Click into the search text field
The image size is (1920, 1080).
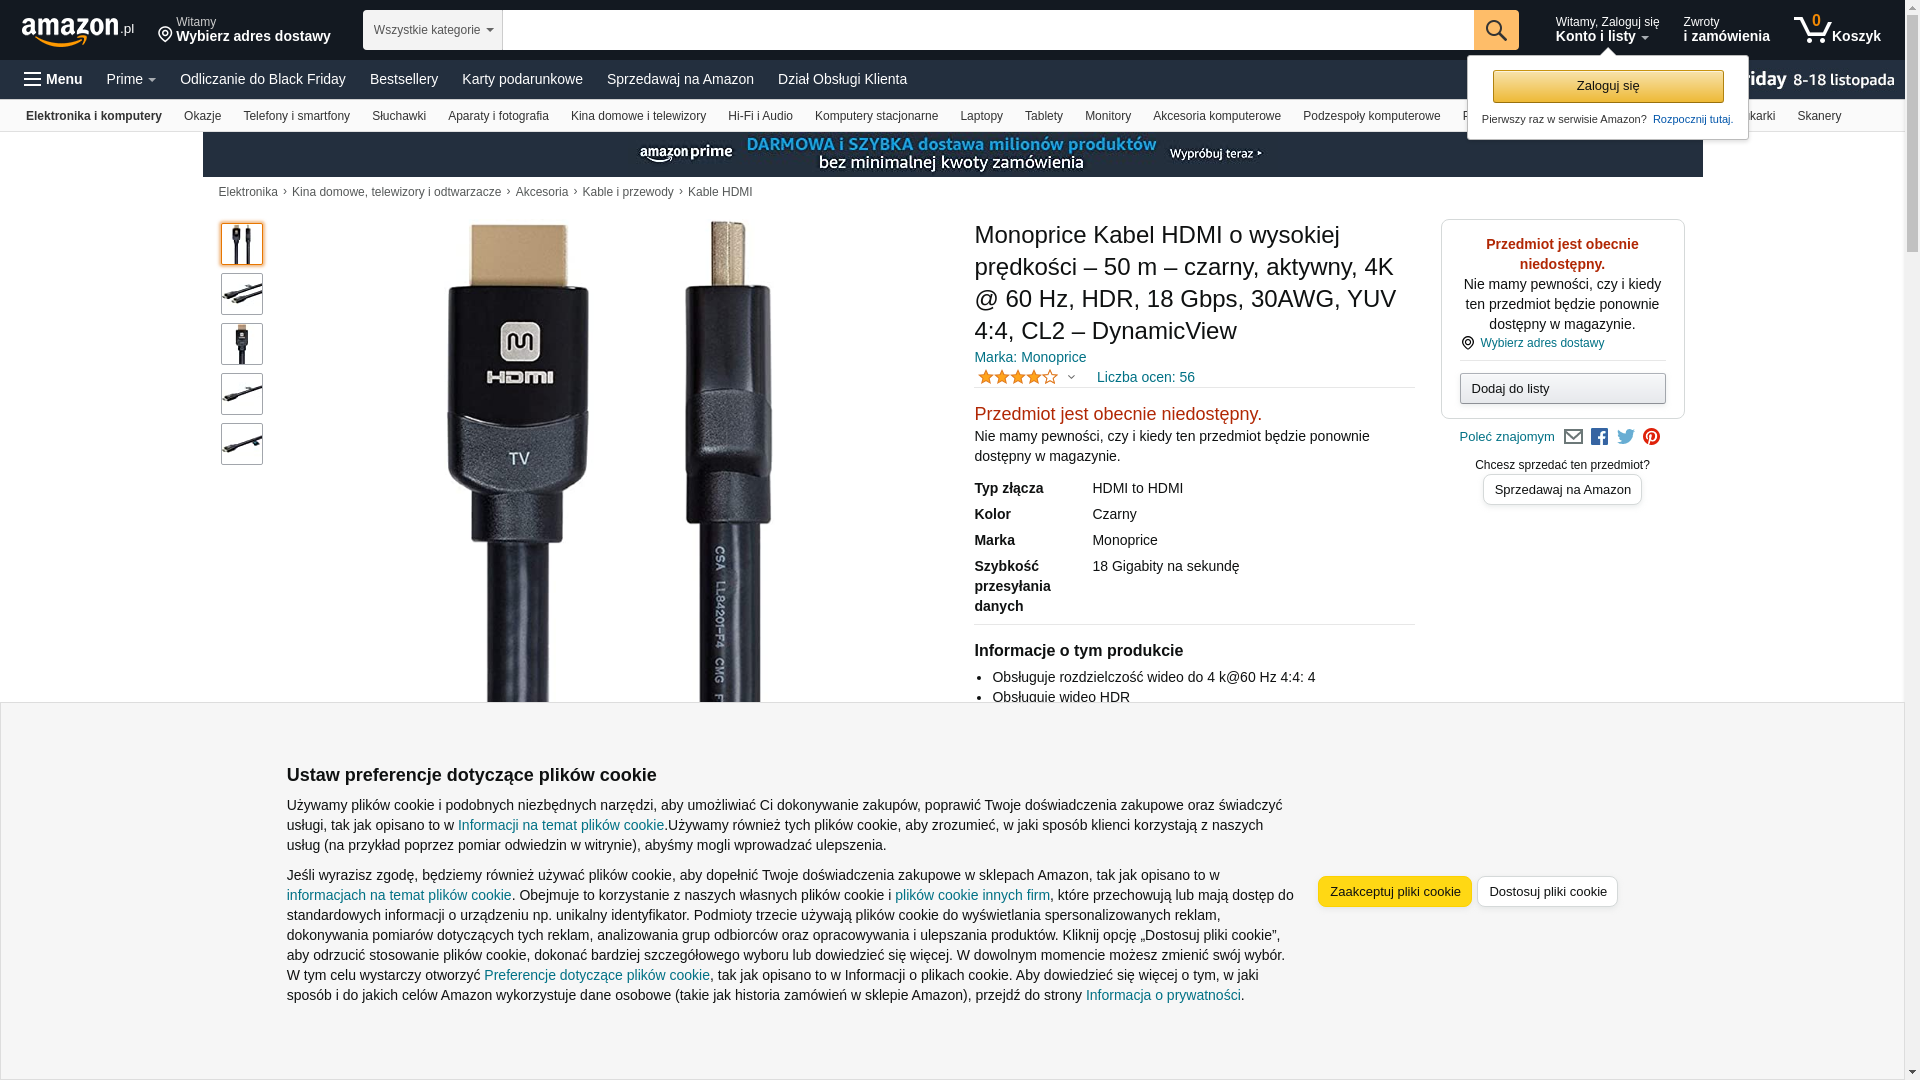tap(988, 30)
